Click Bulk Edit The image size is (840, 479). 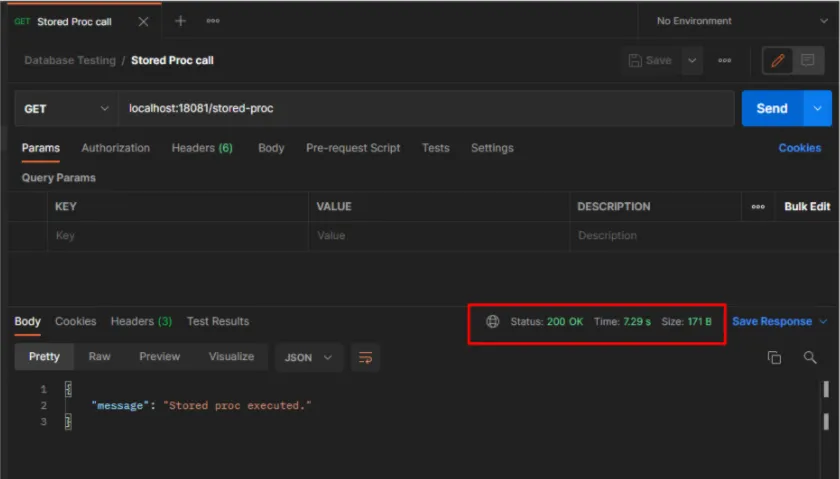point(807,207)
